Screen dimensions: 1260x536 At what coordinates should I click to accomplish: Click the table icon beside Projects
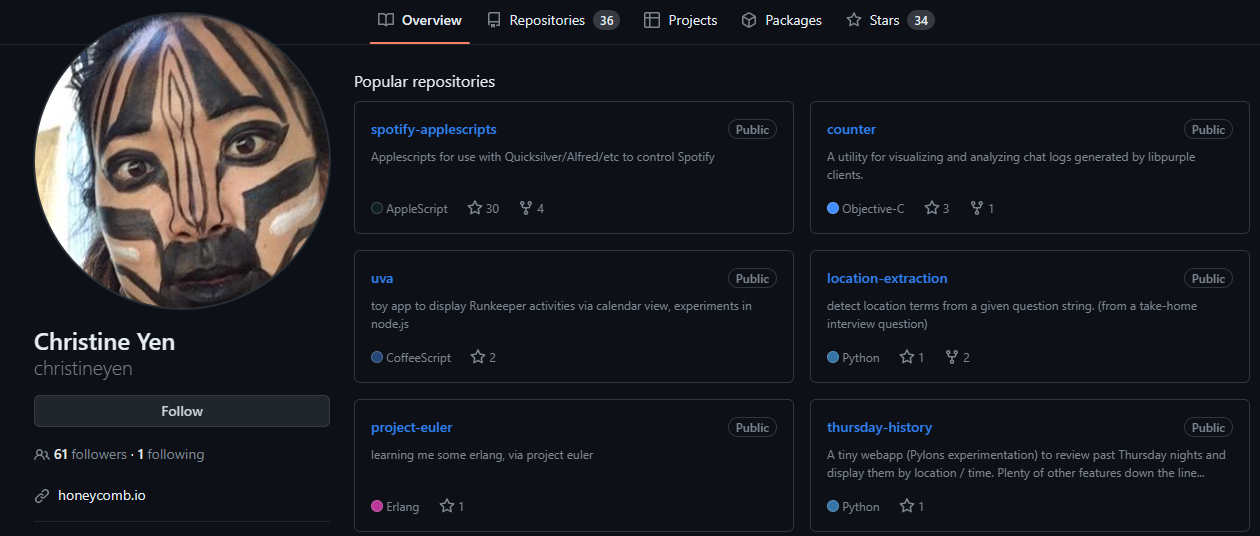pyautogui.click(x=652, y=20)
